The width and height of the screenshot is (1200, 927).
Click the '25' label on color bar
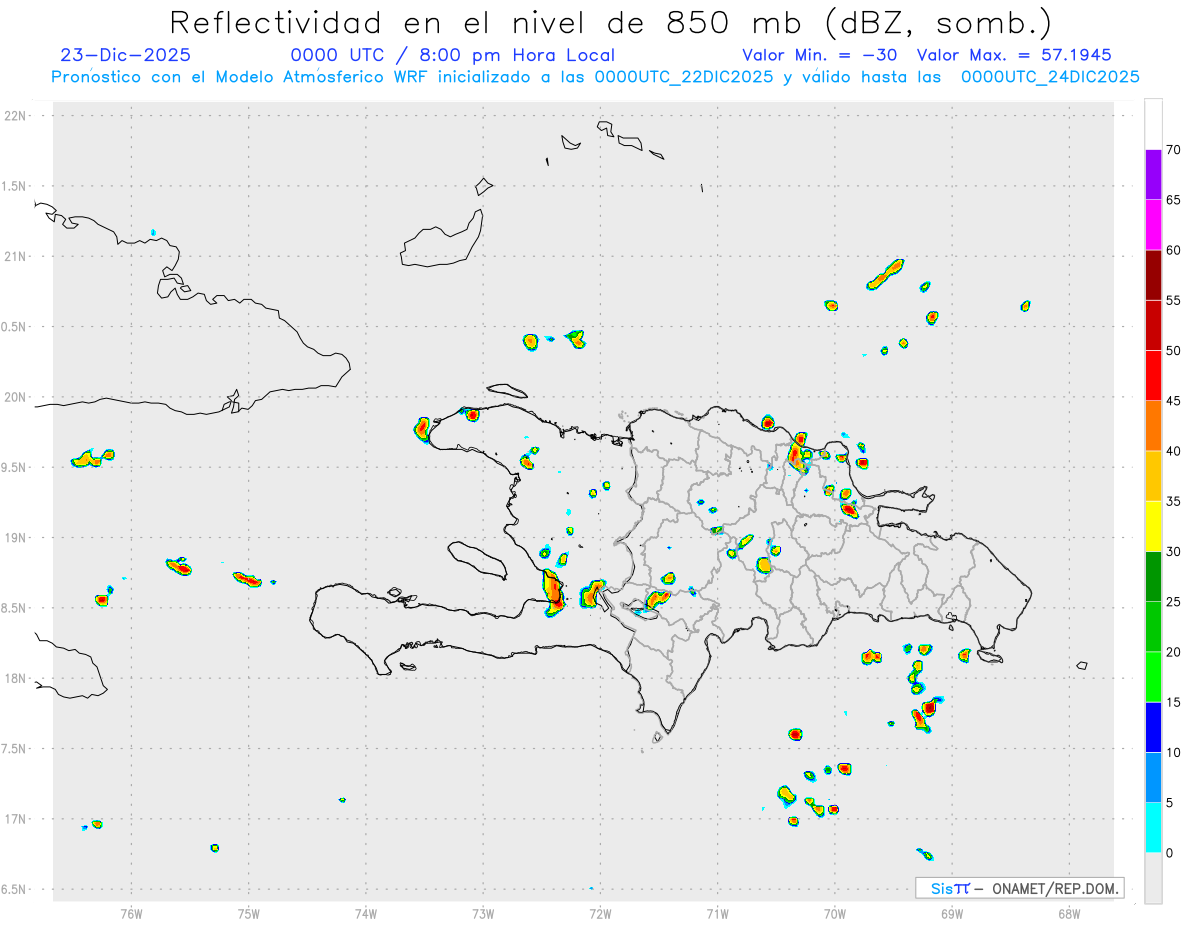coord(1174,602)
